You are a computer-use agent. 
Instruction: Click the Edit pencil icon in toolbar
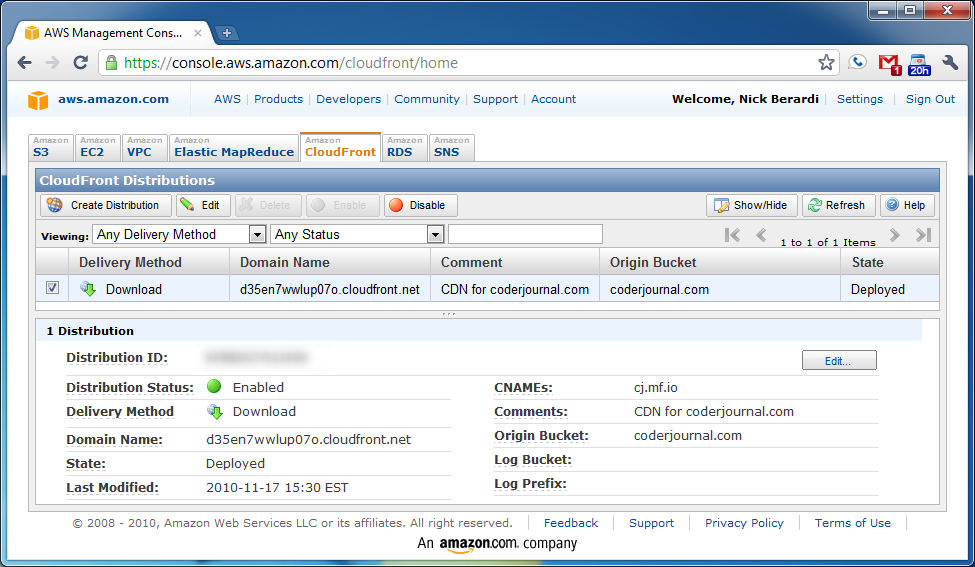click(188, 205)
